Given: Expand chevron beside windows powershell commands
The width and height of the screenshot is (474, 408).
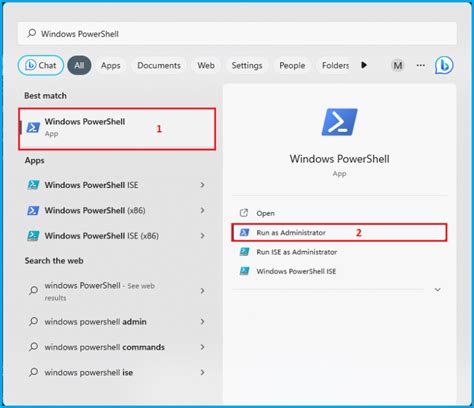Looking at the screenshot, I should [x=202, y=347].
